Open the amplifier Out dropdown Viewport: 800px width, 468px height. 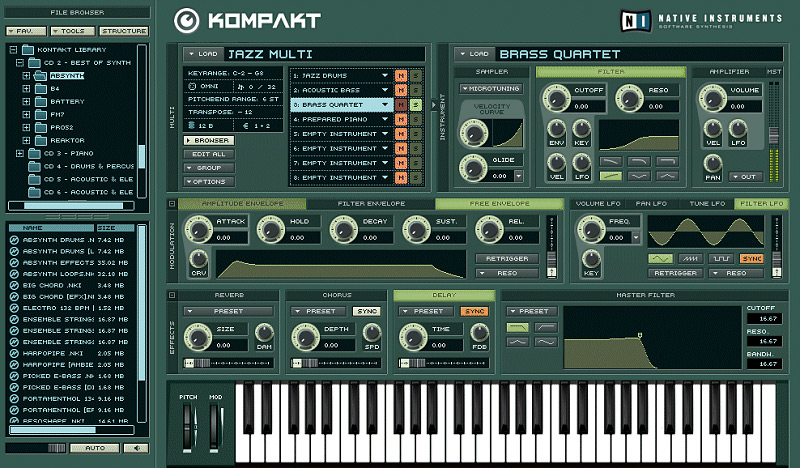click(x=745, y=177)
